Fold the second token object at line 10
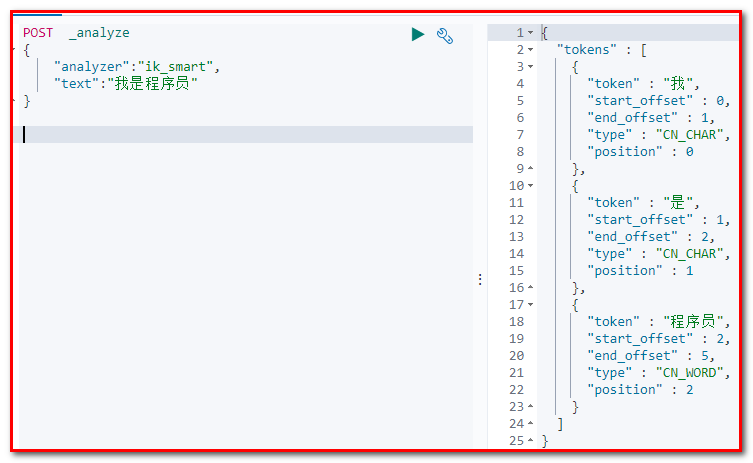 pyautogui.click(x=530, y=186)
